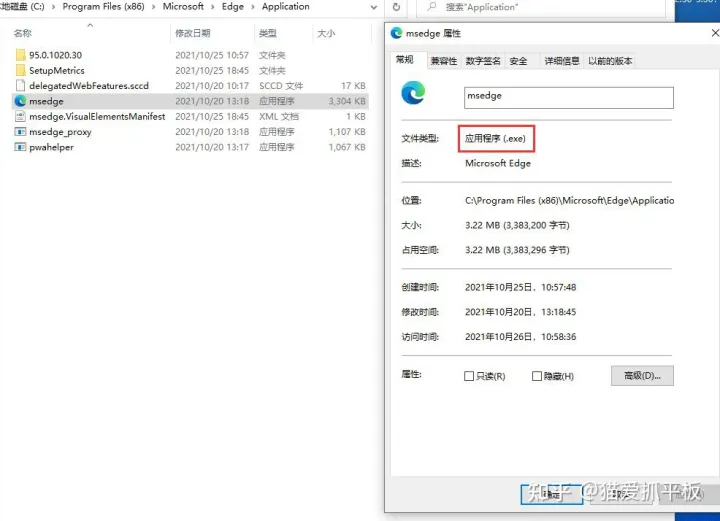Click the msedge Edge icon in file list

(x=20, y=101)
